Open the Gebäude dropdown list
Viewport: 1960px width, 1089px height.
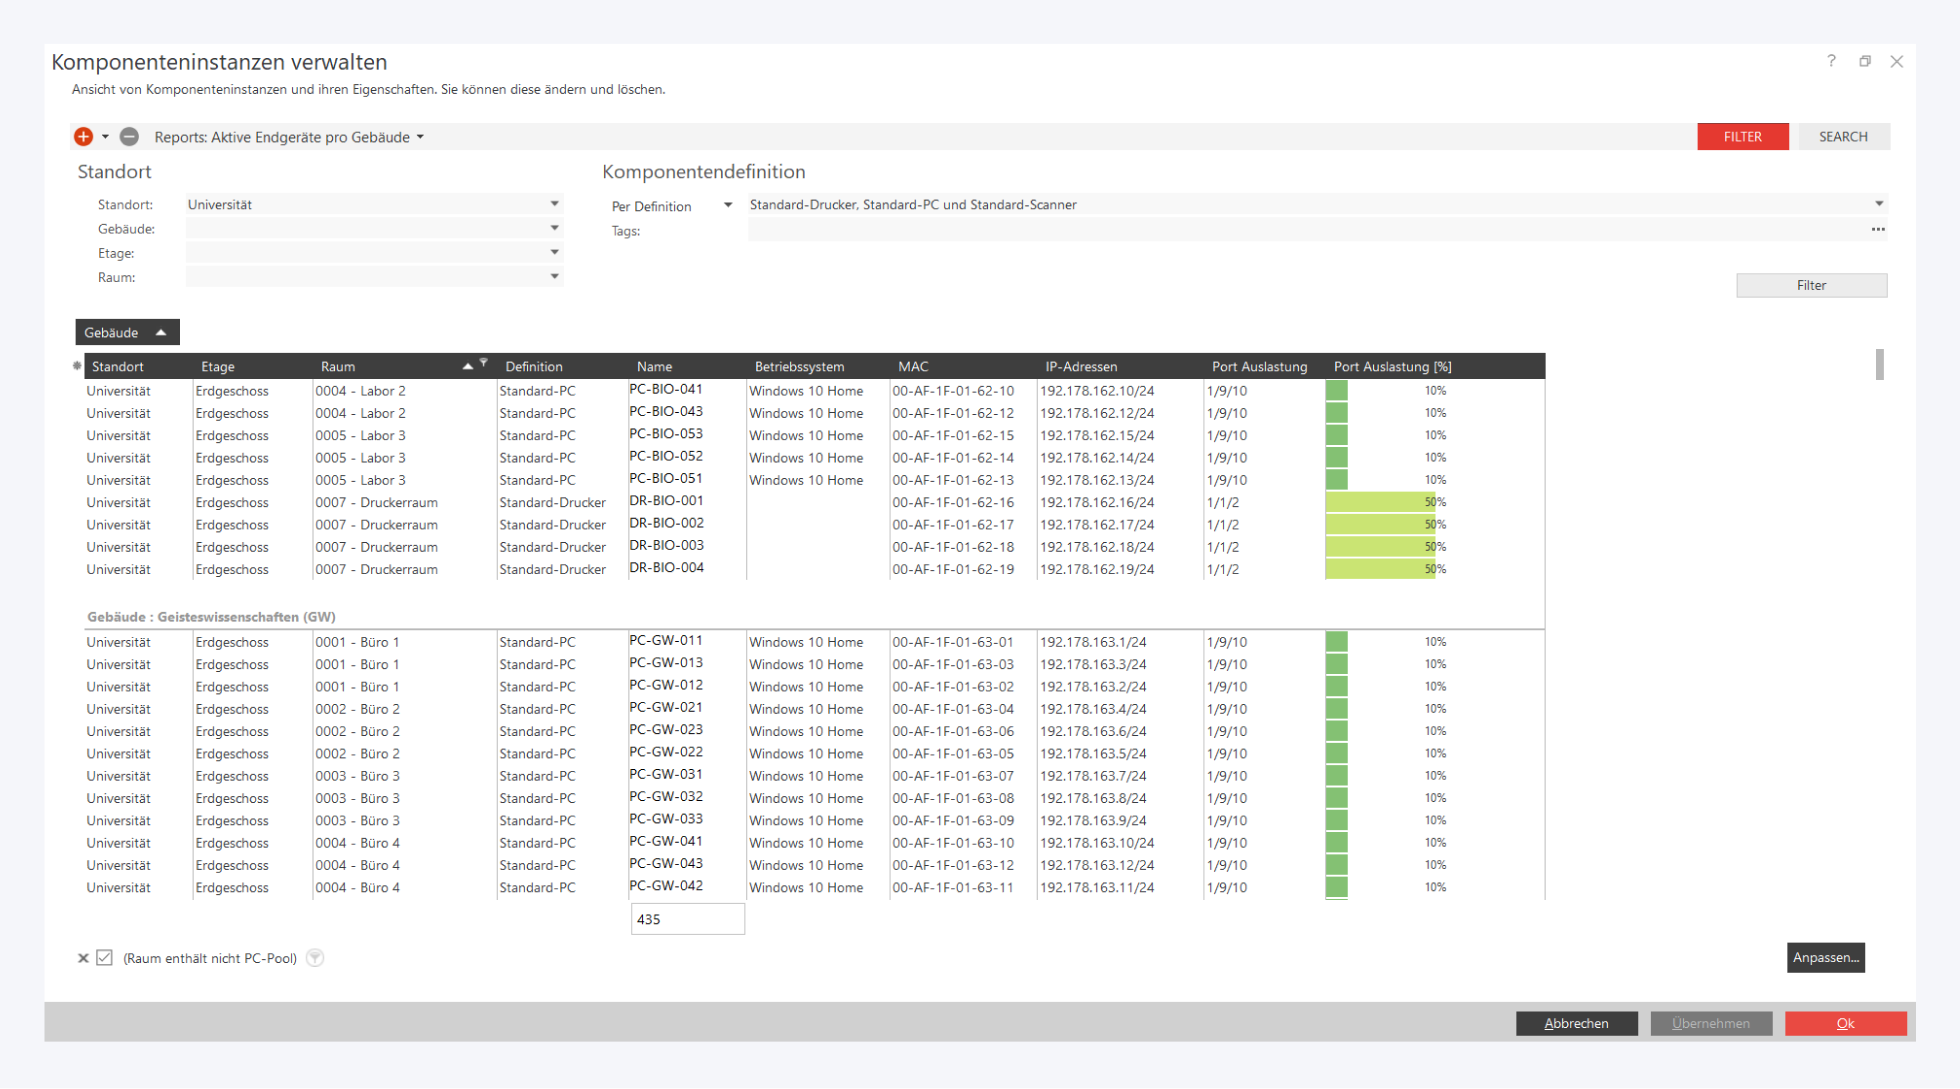[x=554, y=228]
